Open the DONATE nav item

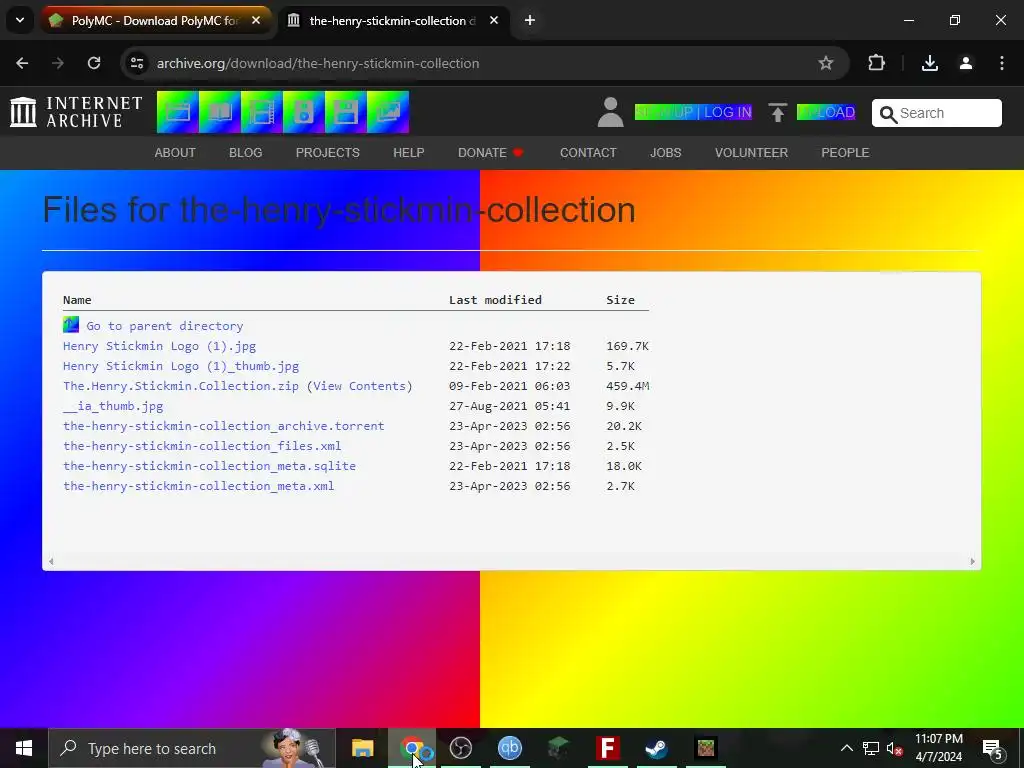pyautogui.click(x=490, y=153)
